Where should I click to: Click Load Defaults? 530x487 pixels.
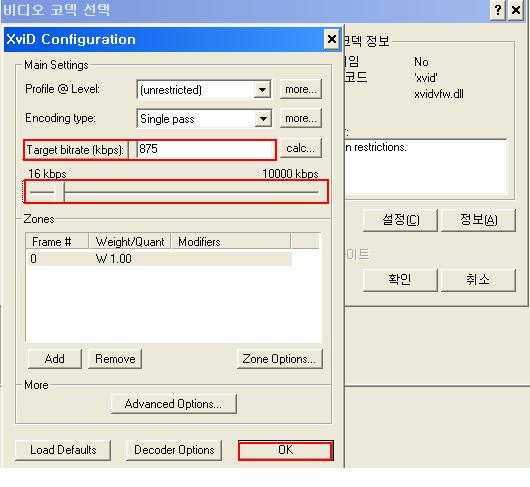click(x=63, y=450)
